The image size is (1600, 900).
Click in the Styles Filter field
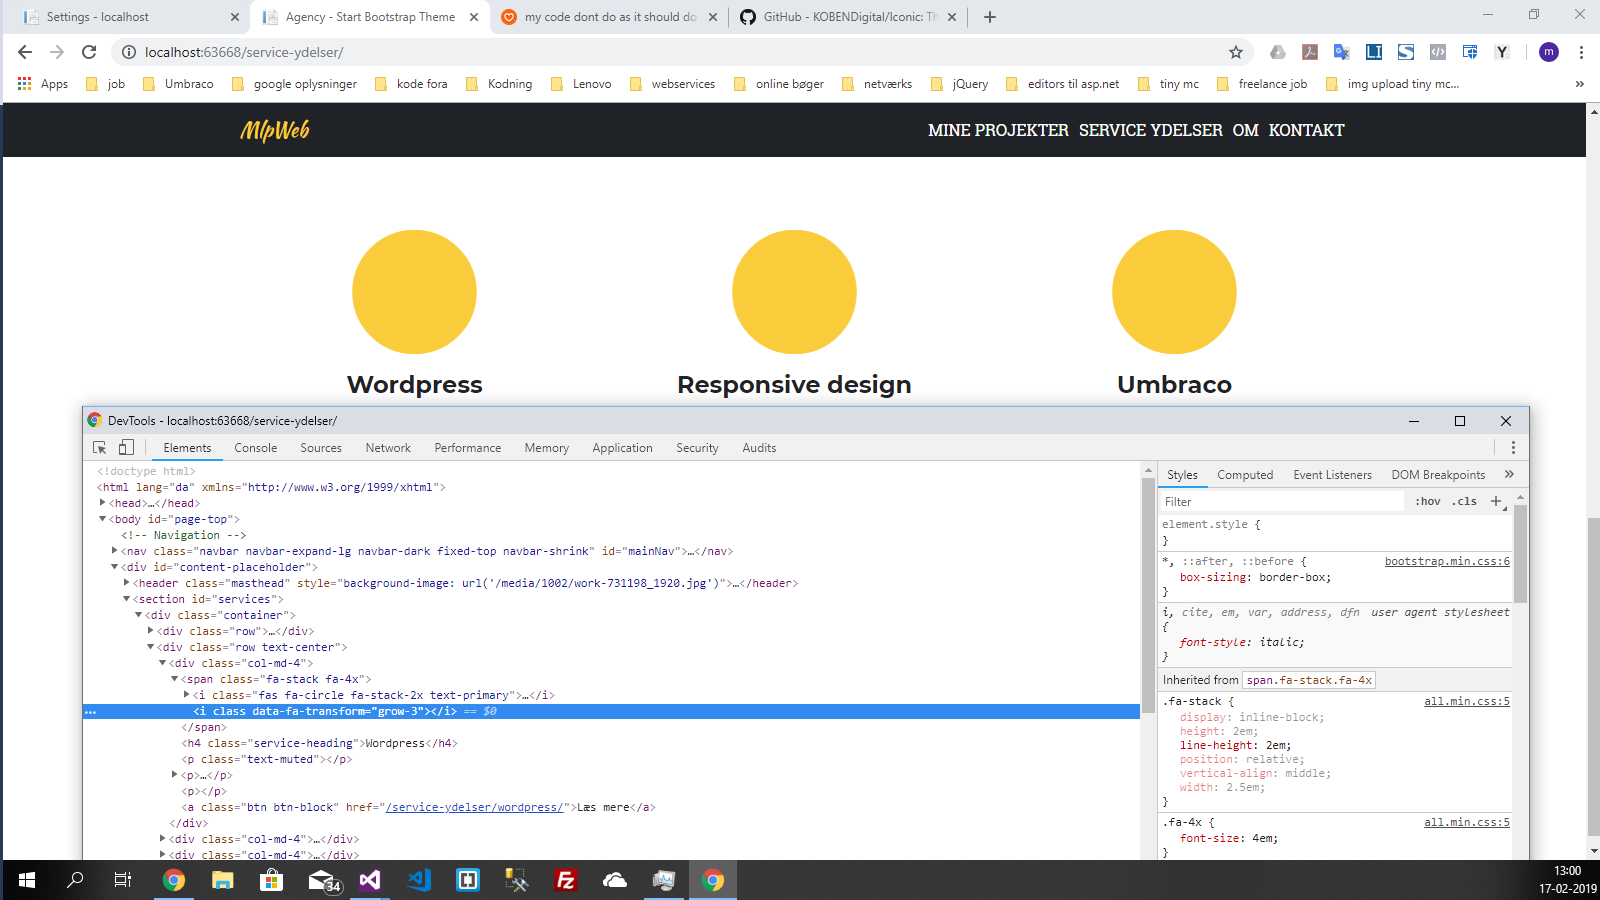click(1282, 501)
